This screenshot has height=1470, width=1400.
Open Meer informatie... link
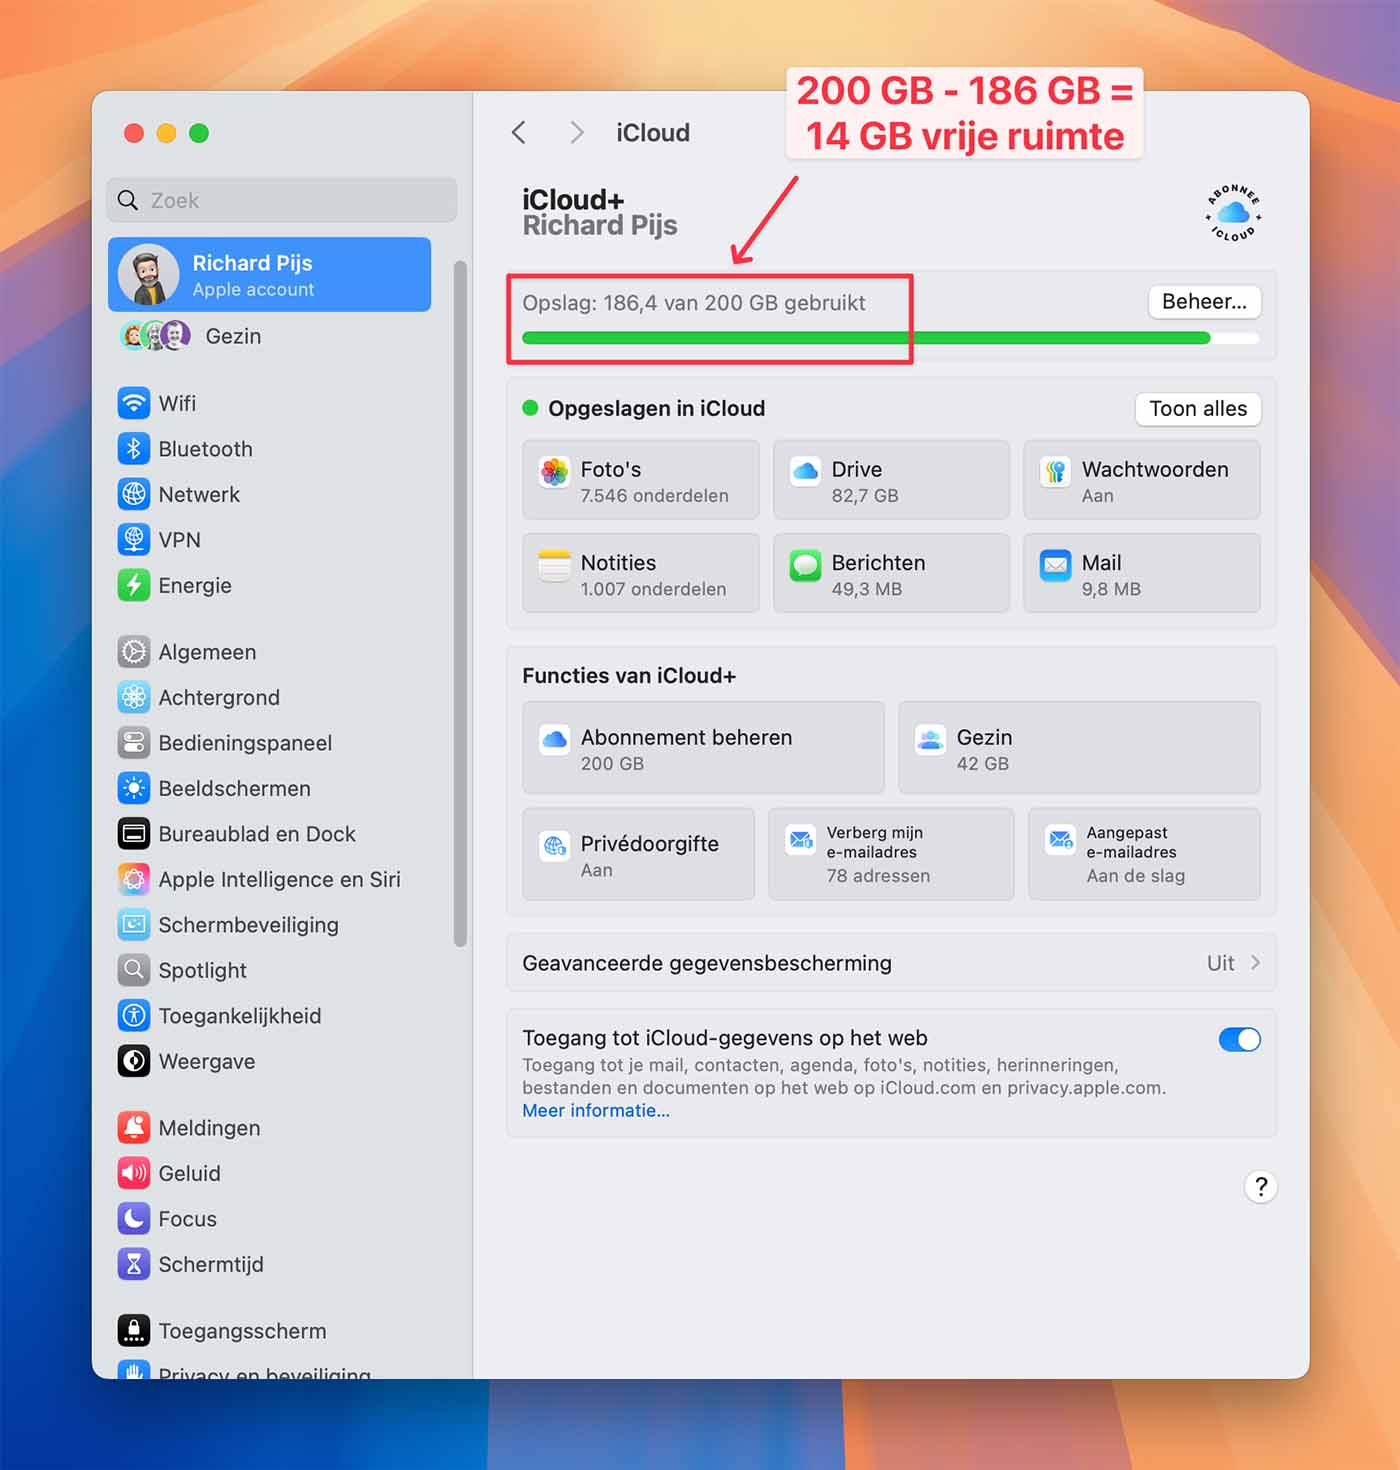coord(596,1110)
